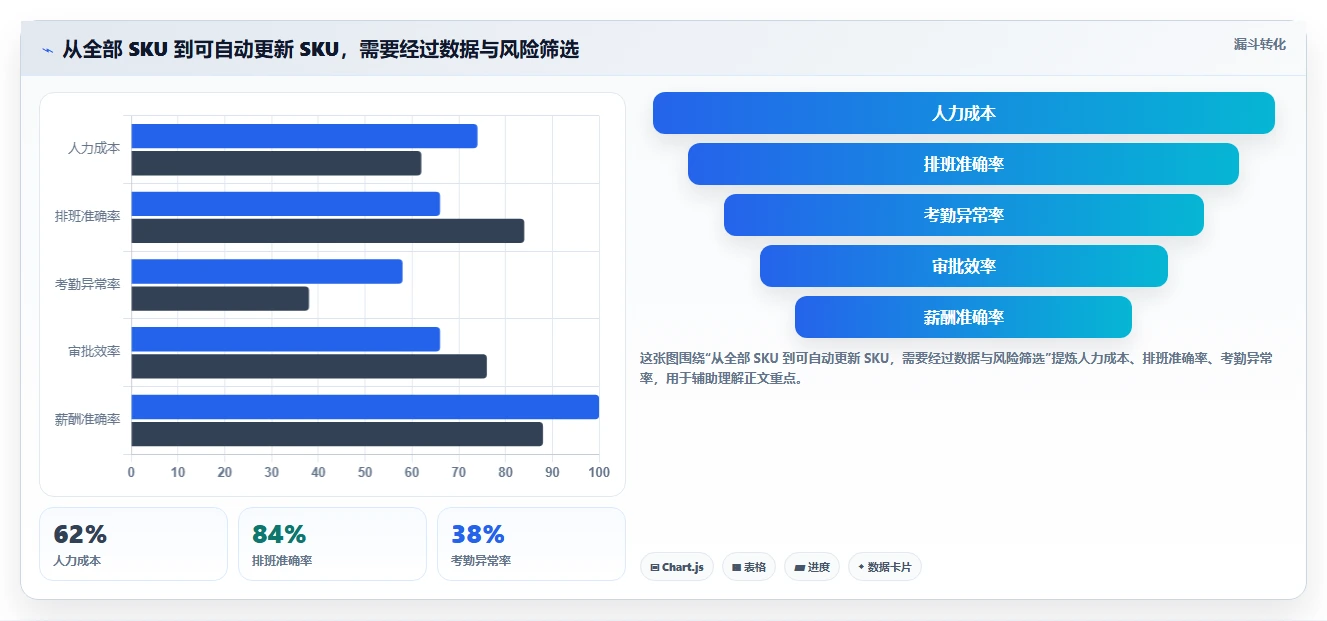Viewport: 1327px width, 621px height.
Task: Open the 38% 考勤异常率 stat card
Action: tap(531, 544)
